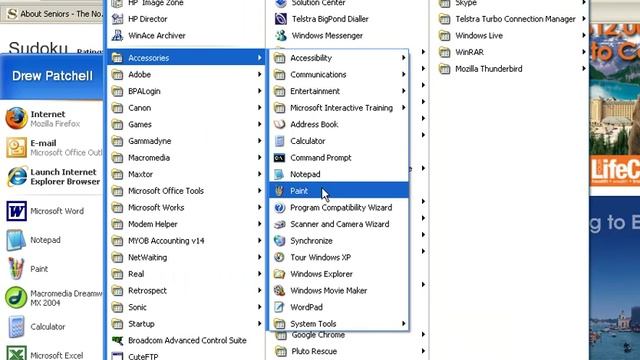The width and height of the screenshot is (640, 360).
Task: Click the Mozilla Firefox Internet icon
Action: [x=16, y=118]
